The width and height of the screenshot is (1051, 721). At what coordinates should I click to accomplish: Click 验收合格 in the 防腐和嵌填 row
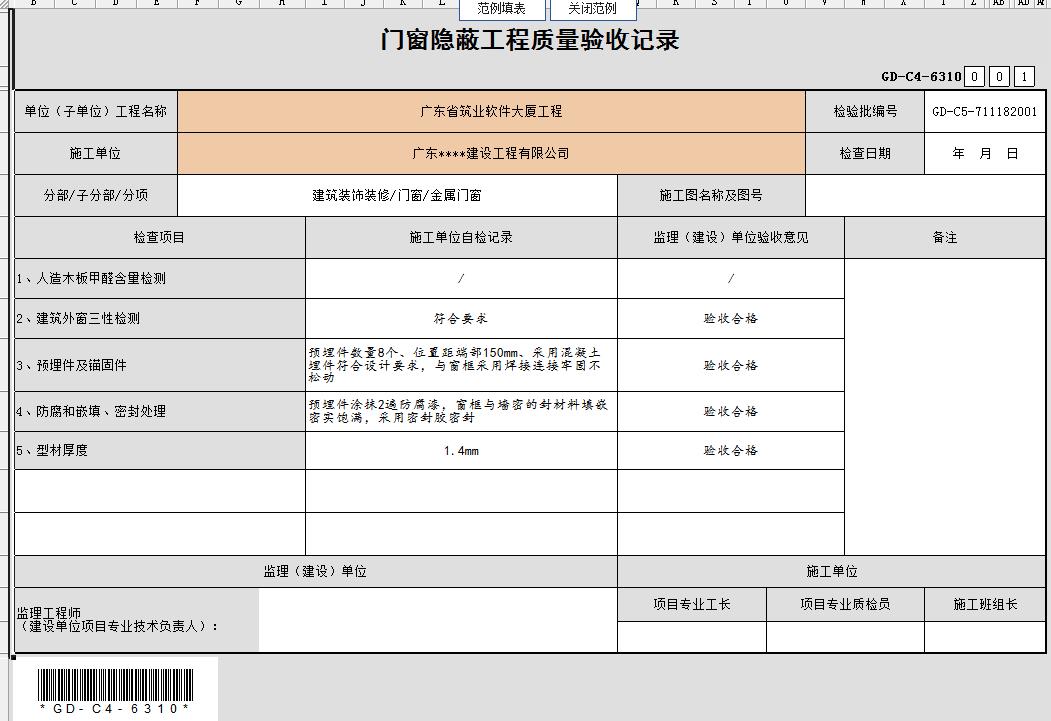point(731,411)
